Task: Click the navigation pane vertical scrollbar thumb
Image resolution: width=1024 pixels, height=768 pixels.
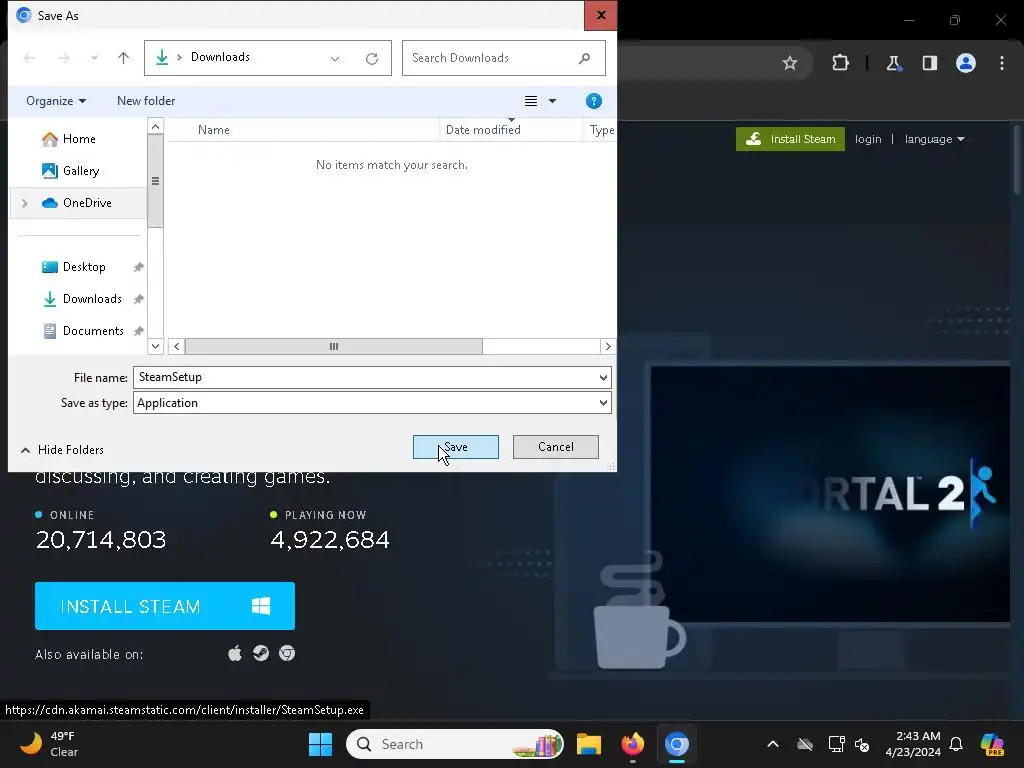Action: [155, 181]
